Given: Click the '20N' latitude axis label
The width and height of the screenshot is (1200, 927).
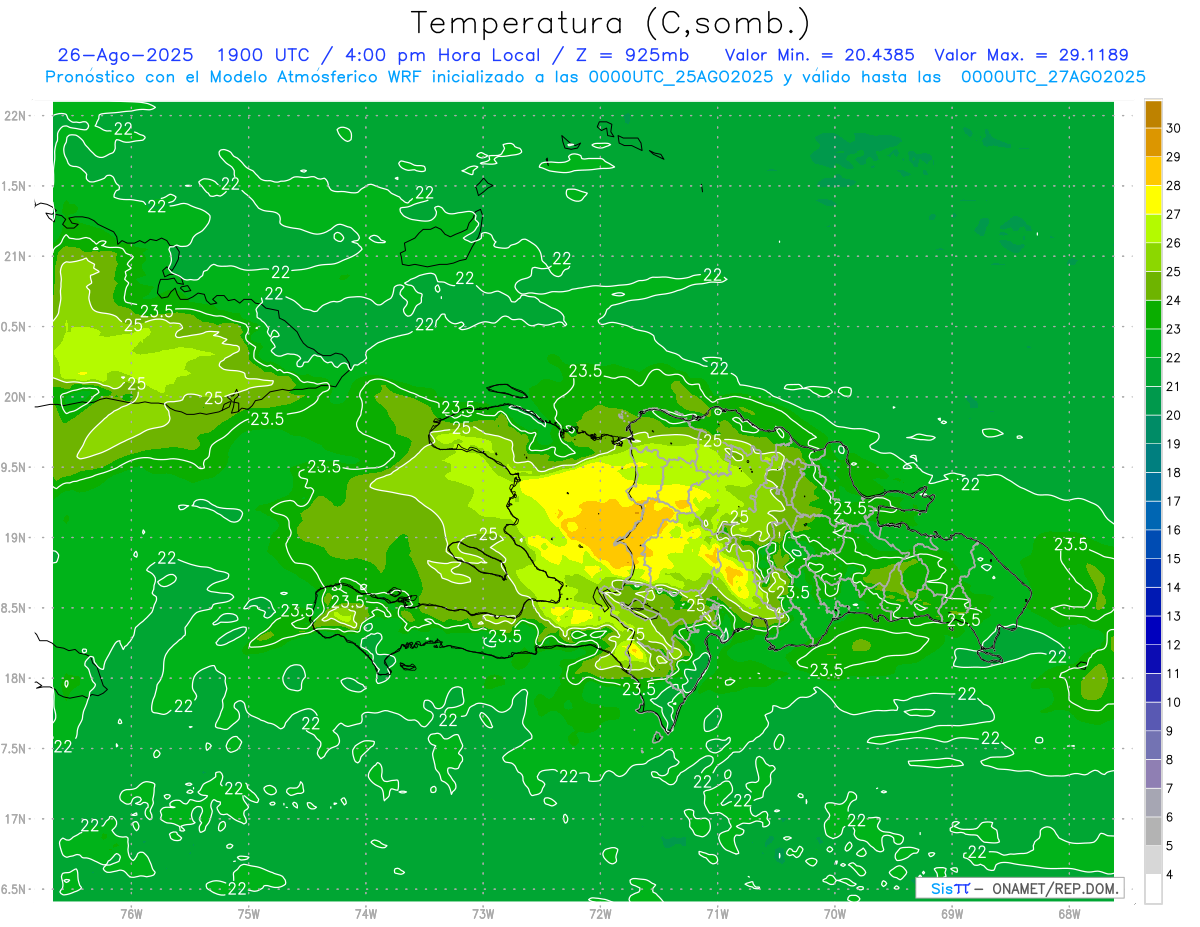Looking at the screenshot, I should tap(16, 397).
